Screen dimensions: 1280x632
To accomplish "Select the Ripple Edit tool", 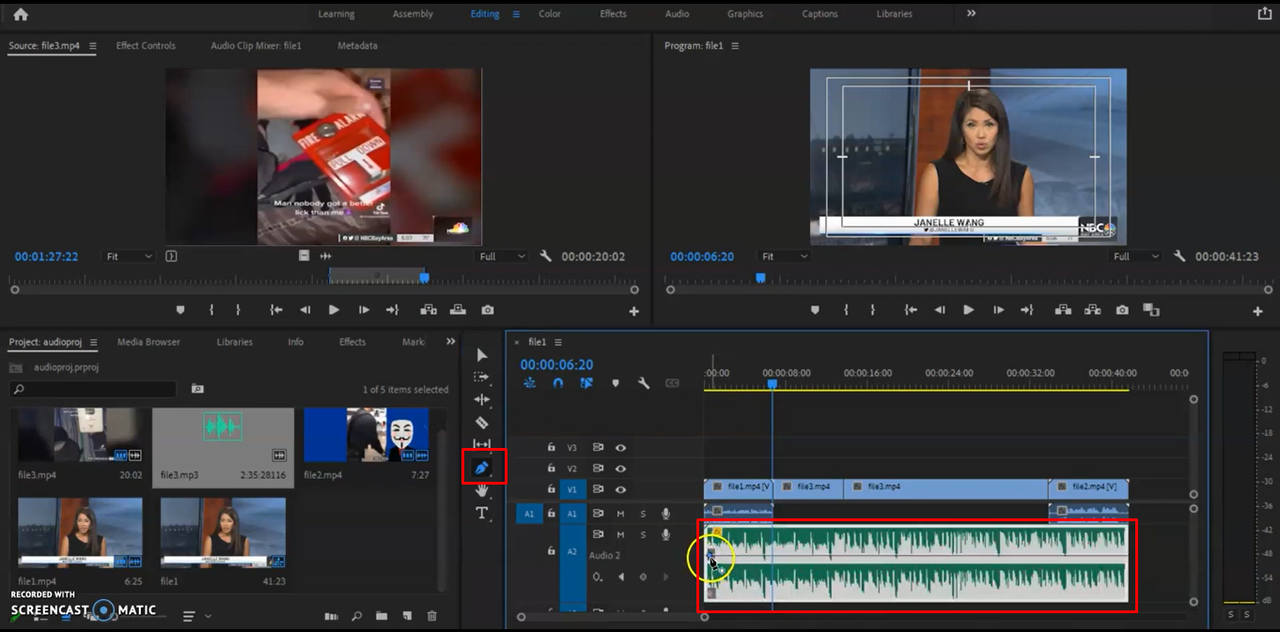I will pyautogui.click(x=482, y=400).
